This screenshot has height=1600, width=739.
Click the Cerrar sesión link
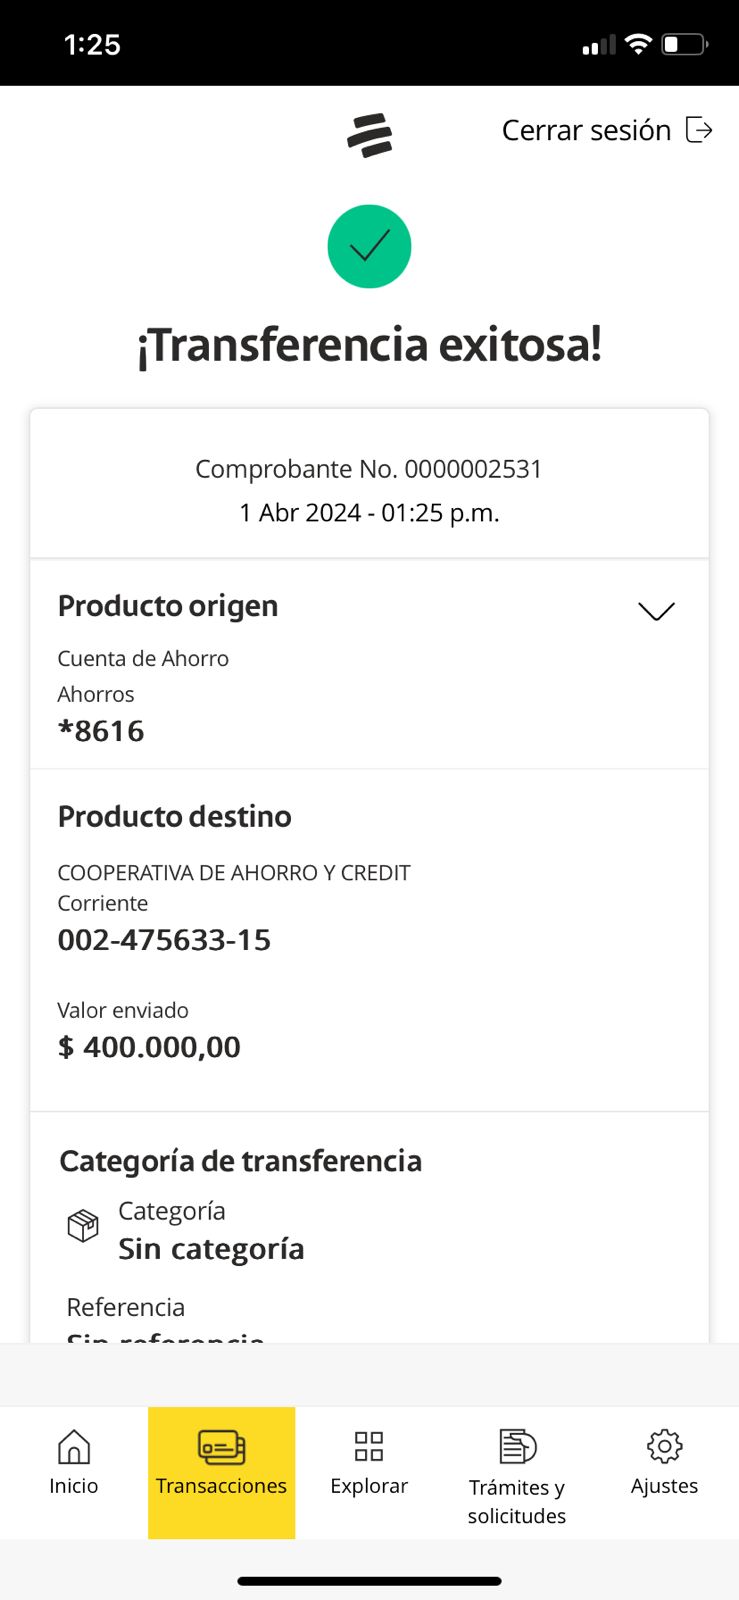586,130
